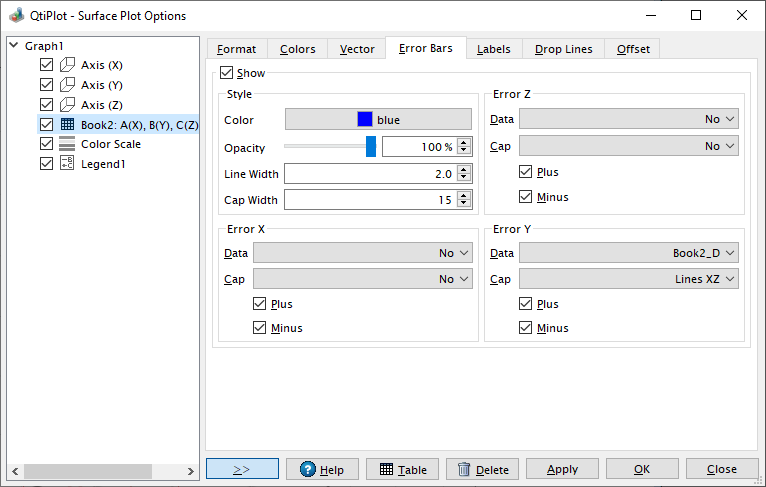Uncheck the Show error bars checkbox
The height and width of the screenshot is (487, 766).
pos(227,73)
